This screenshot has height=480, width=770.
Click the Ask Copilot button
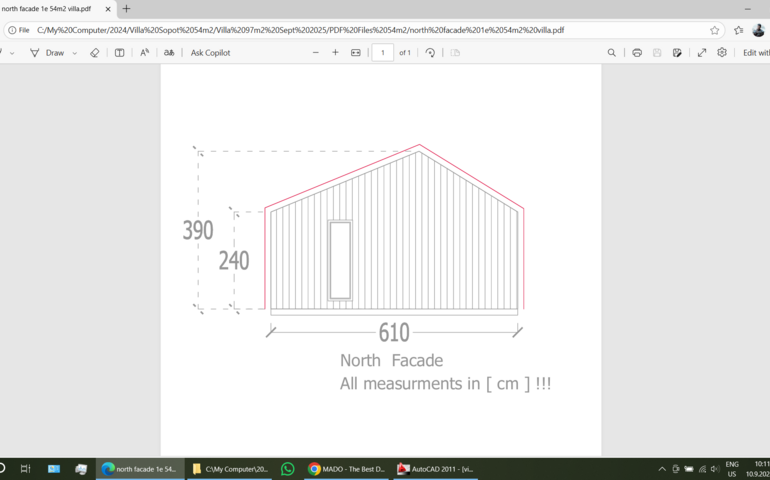pyautogui.click(x=210, y=53)
